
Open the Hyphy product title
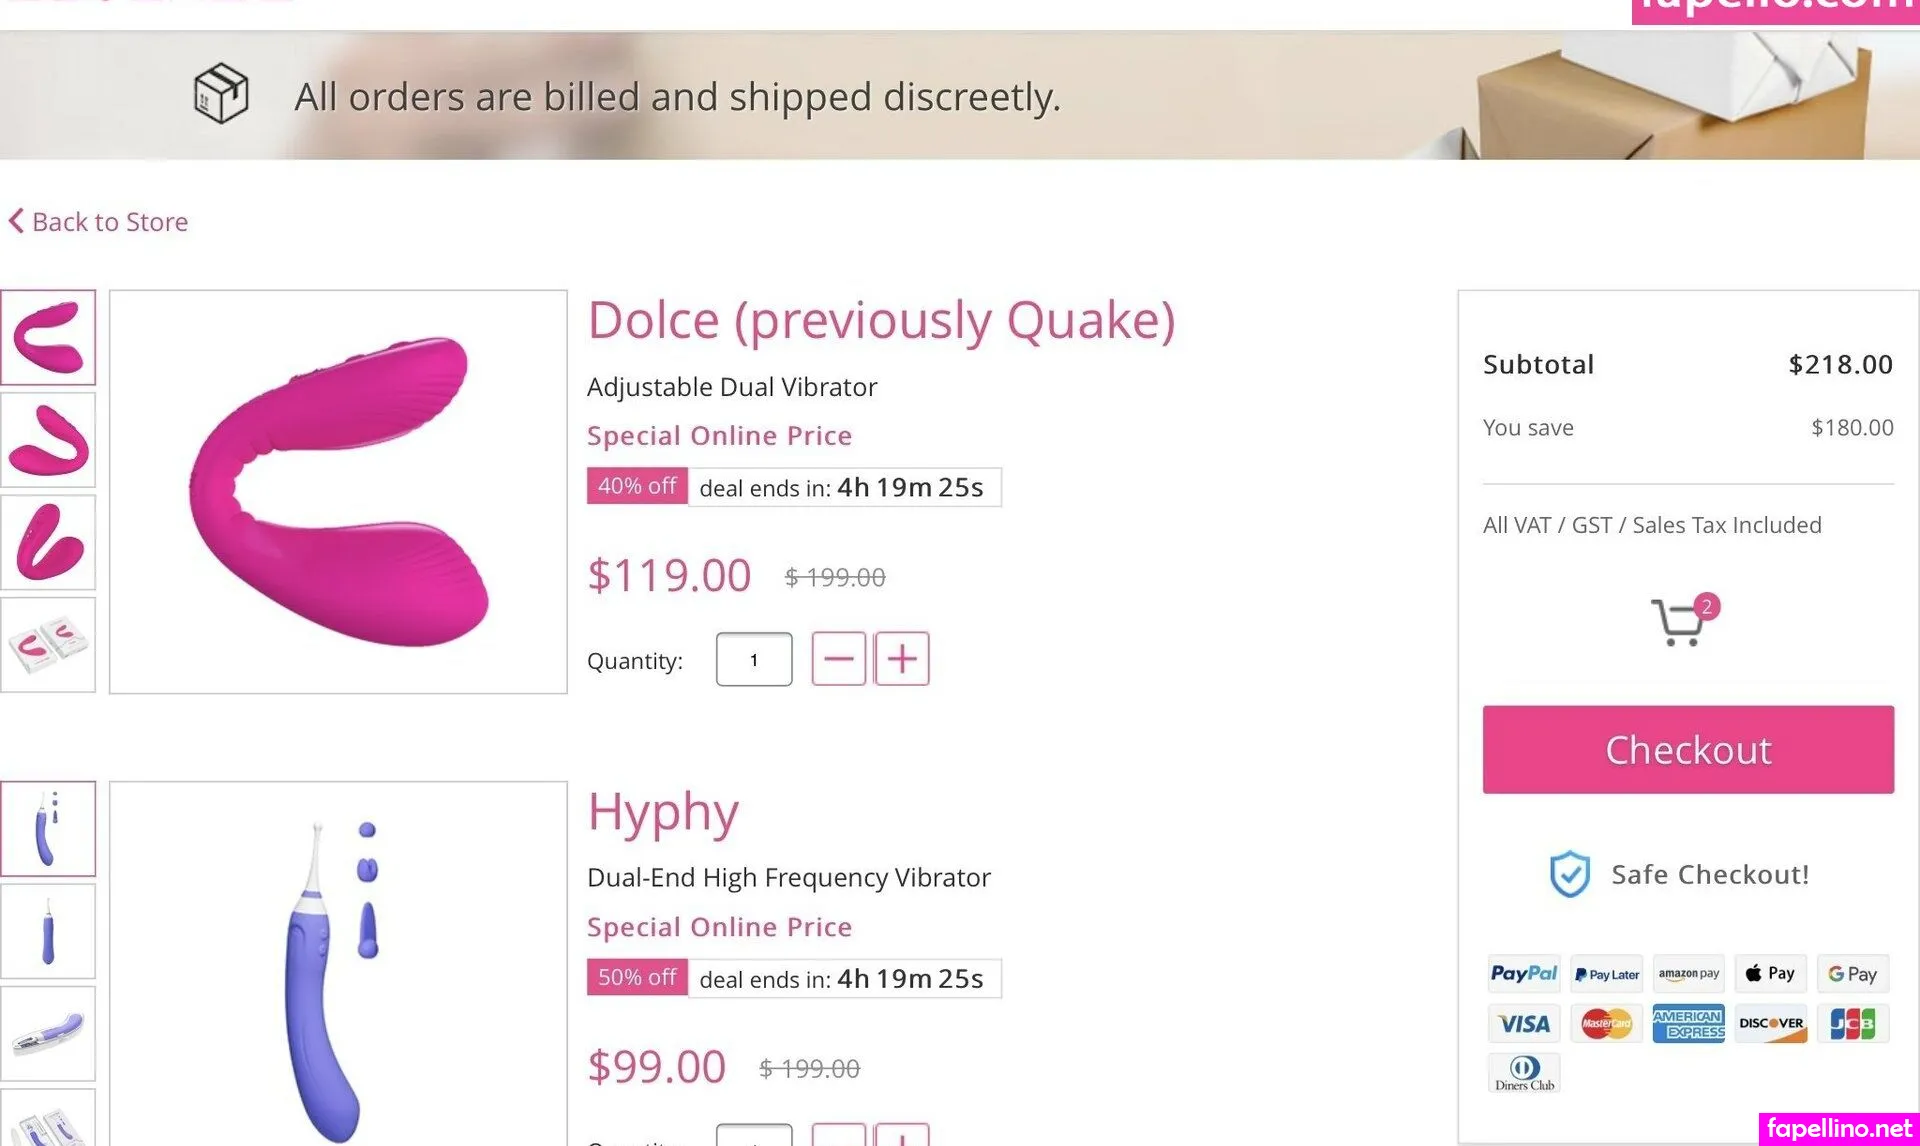[663, 811]
